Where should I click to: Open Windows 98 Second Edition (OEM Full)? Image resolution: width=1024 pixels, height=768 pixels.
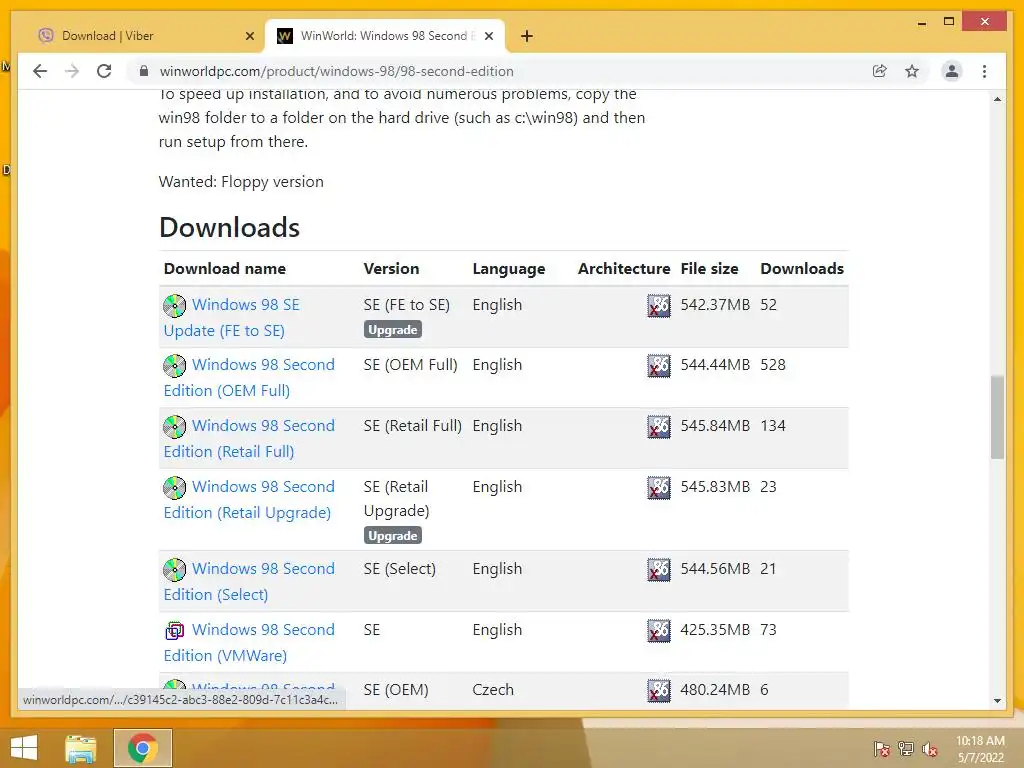pos(249,377)
